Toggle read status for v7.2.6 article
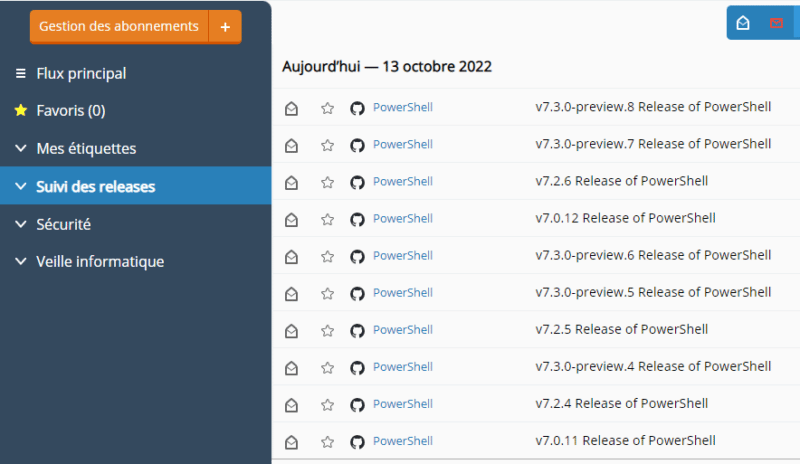 pyautogui.click(x=291, y=182)
